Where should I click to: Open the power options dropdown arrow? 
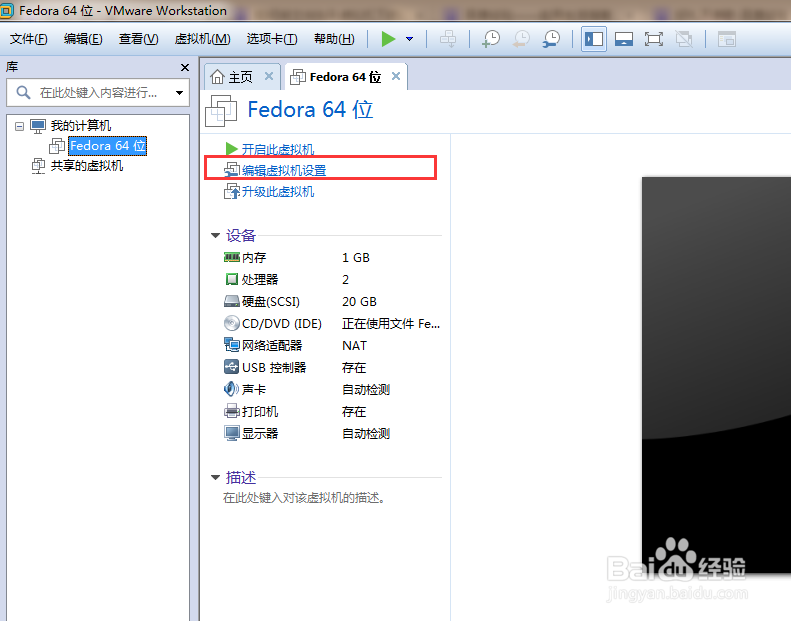coord(410,39)
